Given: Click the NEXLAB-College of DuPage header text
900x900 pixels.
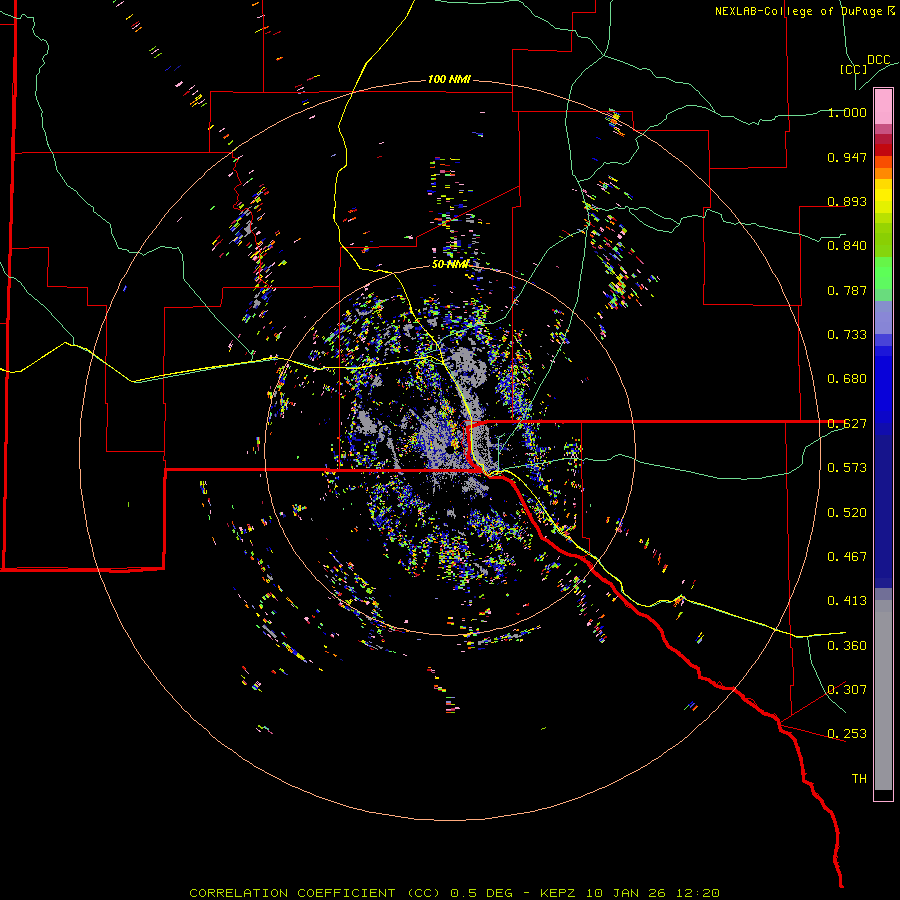Looking at the screenshot, I should [x=804, y=11].
